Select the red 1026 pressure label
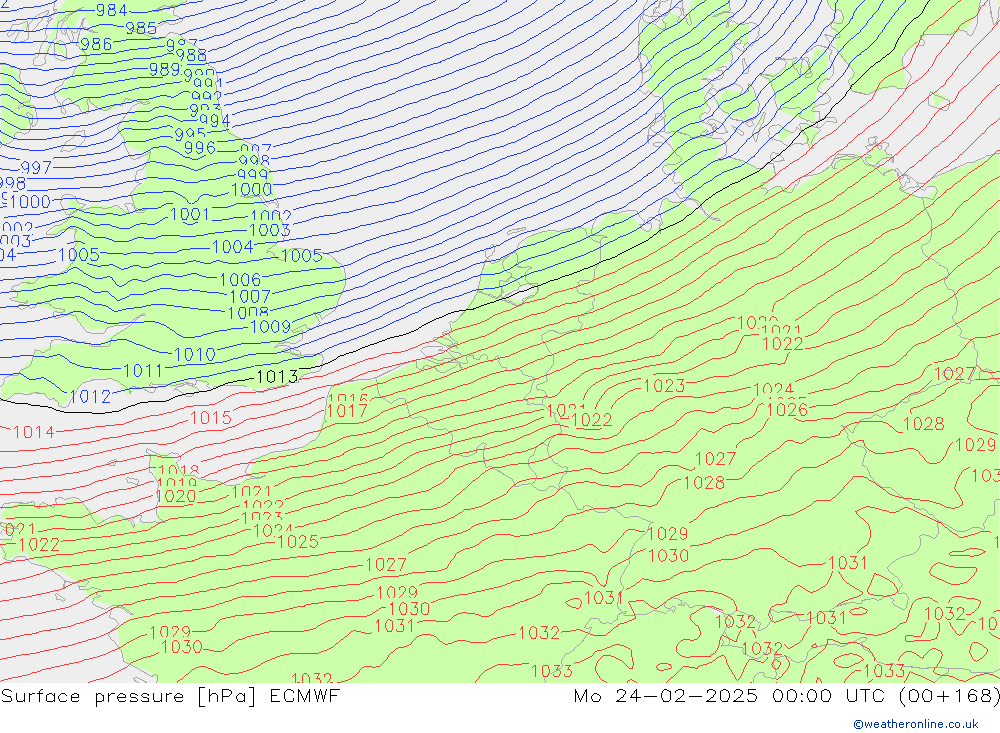Viewport: 1000px width, 733px height. [x=788, y=410]
